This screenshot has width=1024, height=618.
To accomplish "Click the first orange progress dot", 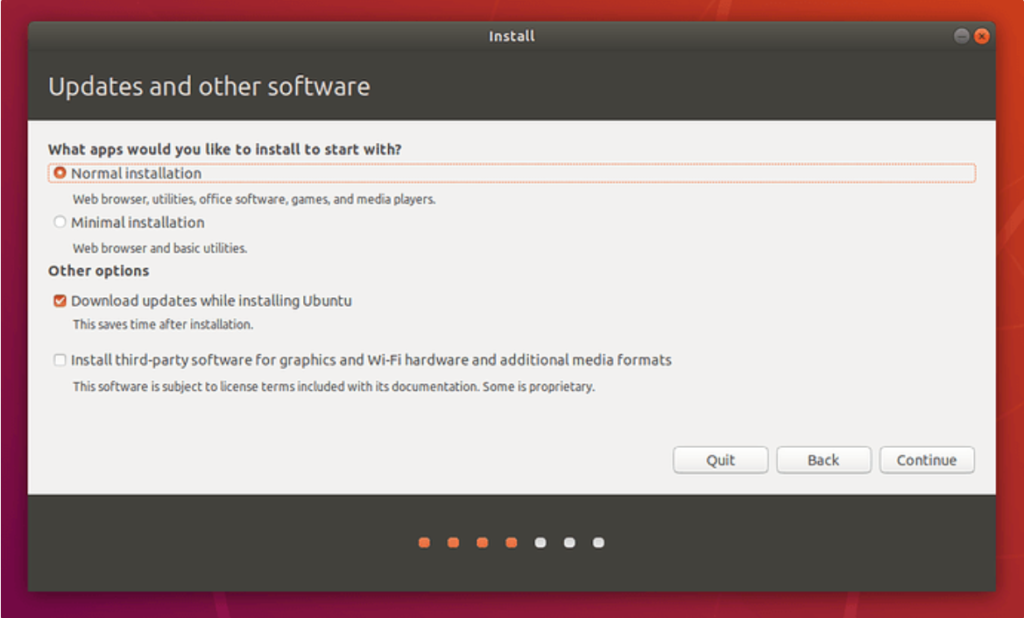I will pyautogui.click(x=424, y=543).
